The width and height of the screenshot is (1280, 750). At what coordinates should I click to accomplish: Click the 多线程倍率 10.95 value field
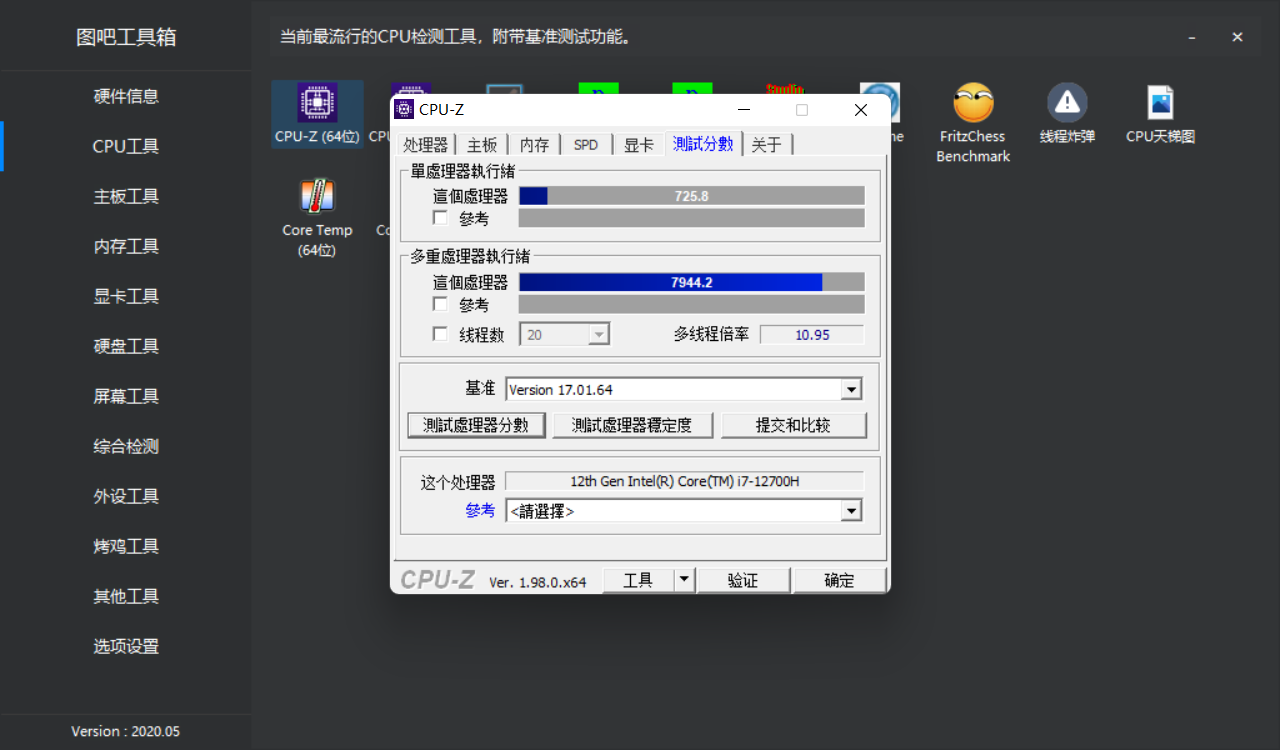812,335
